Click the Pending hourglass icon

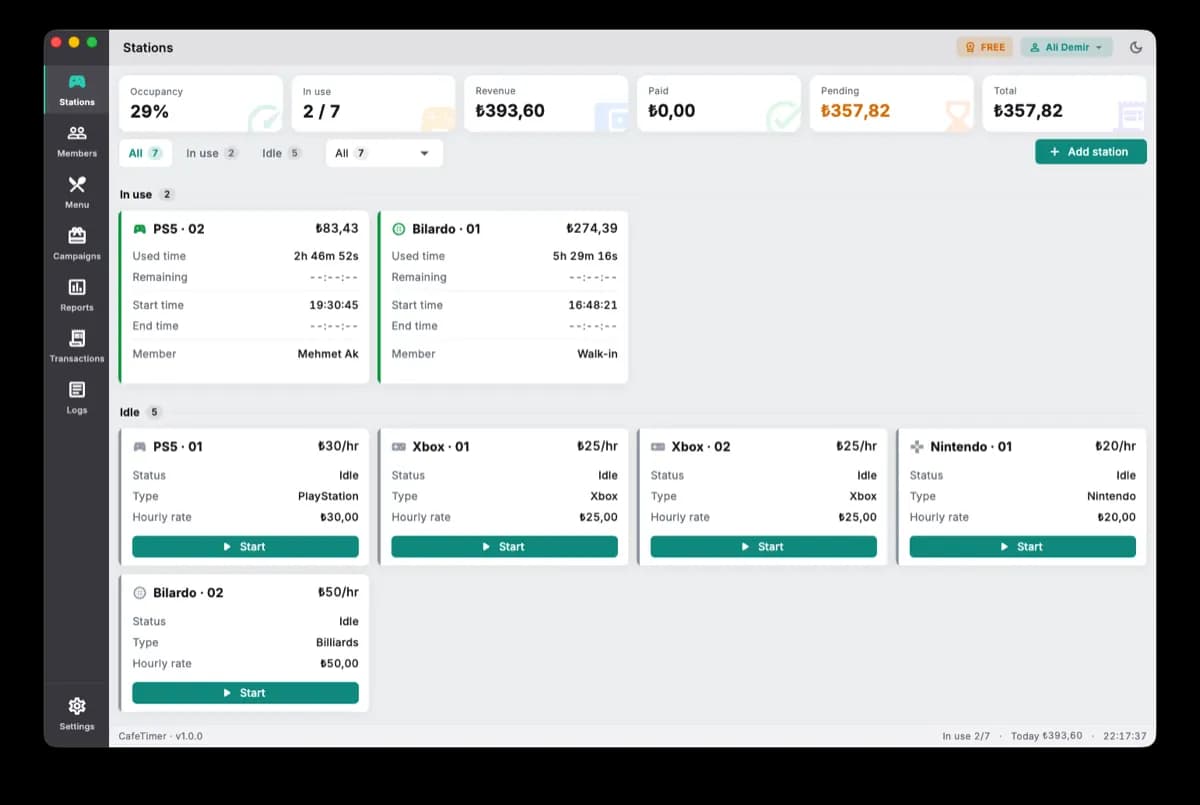click(959, 116)
